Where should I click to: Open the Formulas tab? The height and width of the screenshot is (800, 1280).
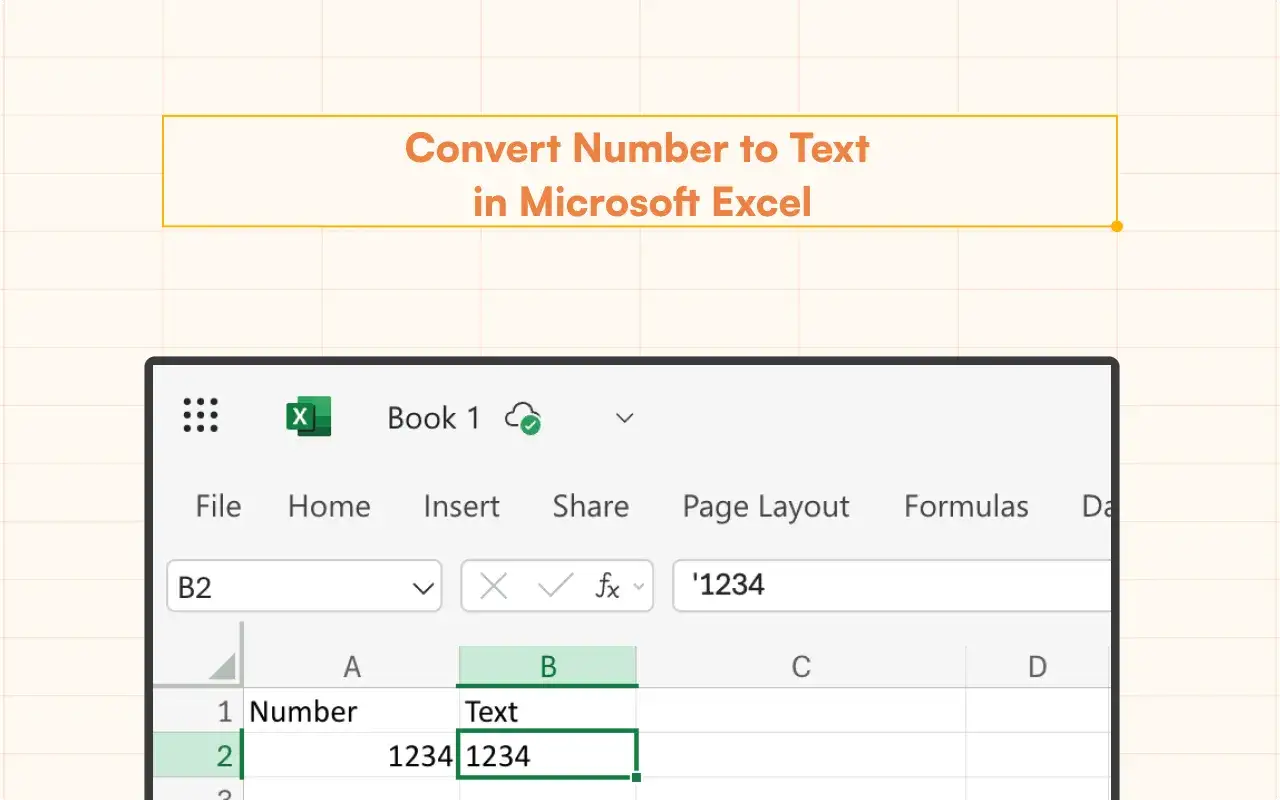966,506
